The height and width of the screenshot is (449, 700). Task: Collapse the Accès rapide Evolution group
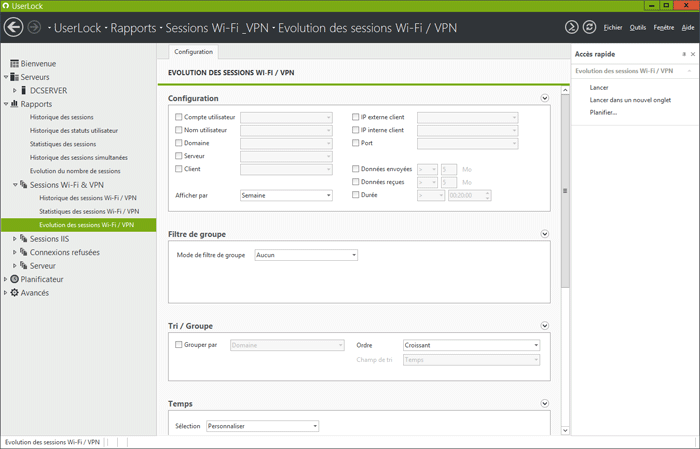(689, 71)
